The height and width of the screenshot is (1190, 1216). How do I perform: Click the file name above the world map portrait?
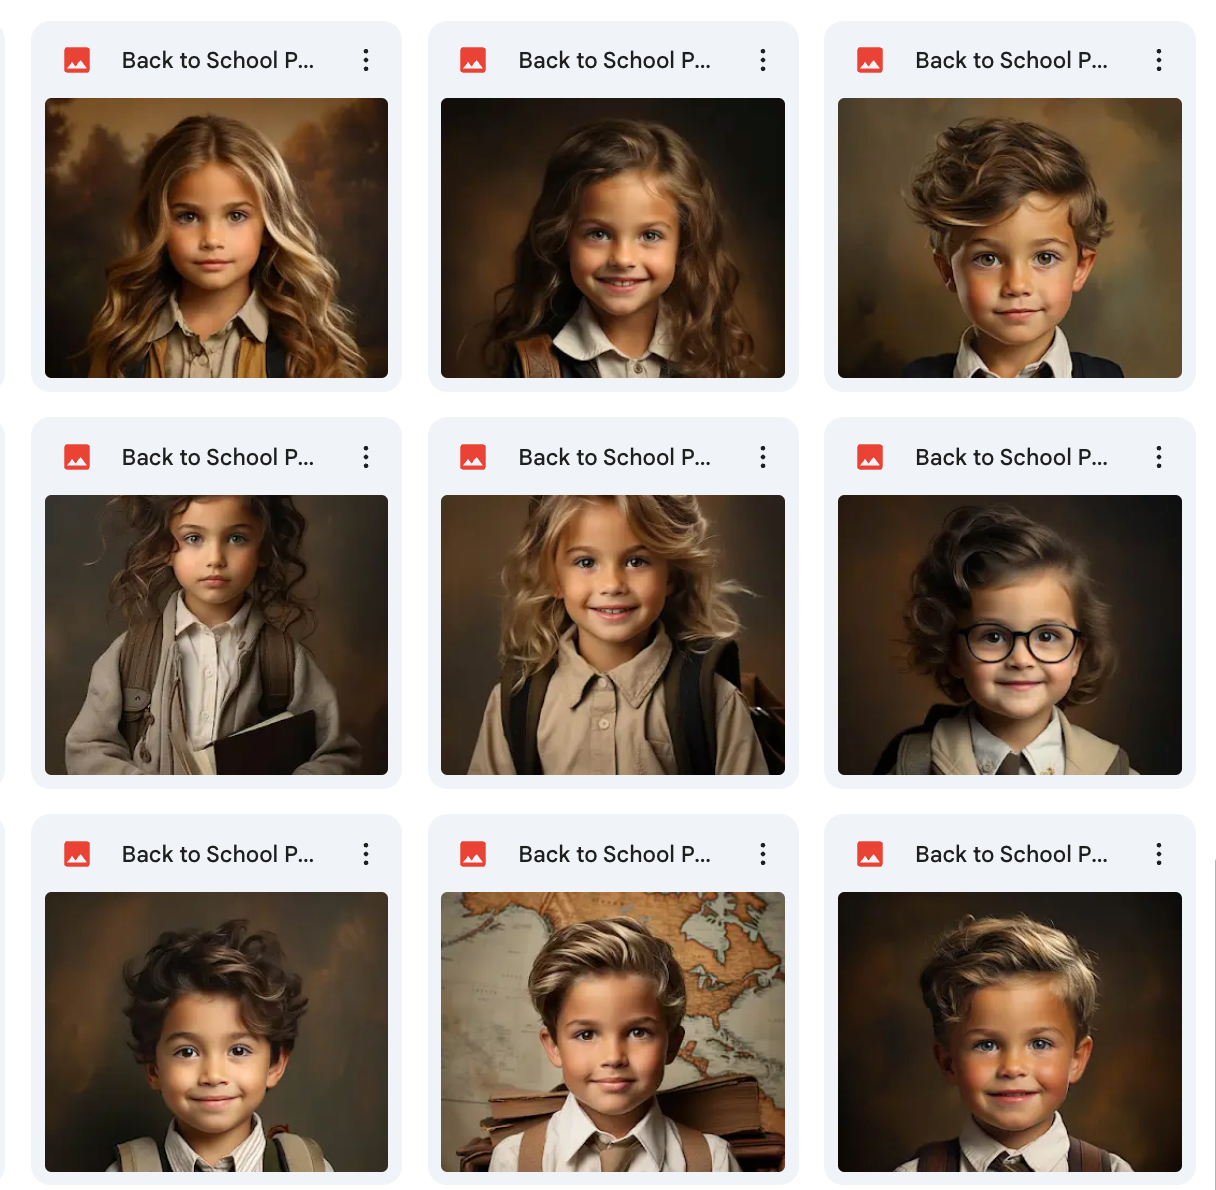(614, 854)
